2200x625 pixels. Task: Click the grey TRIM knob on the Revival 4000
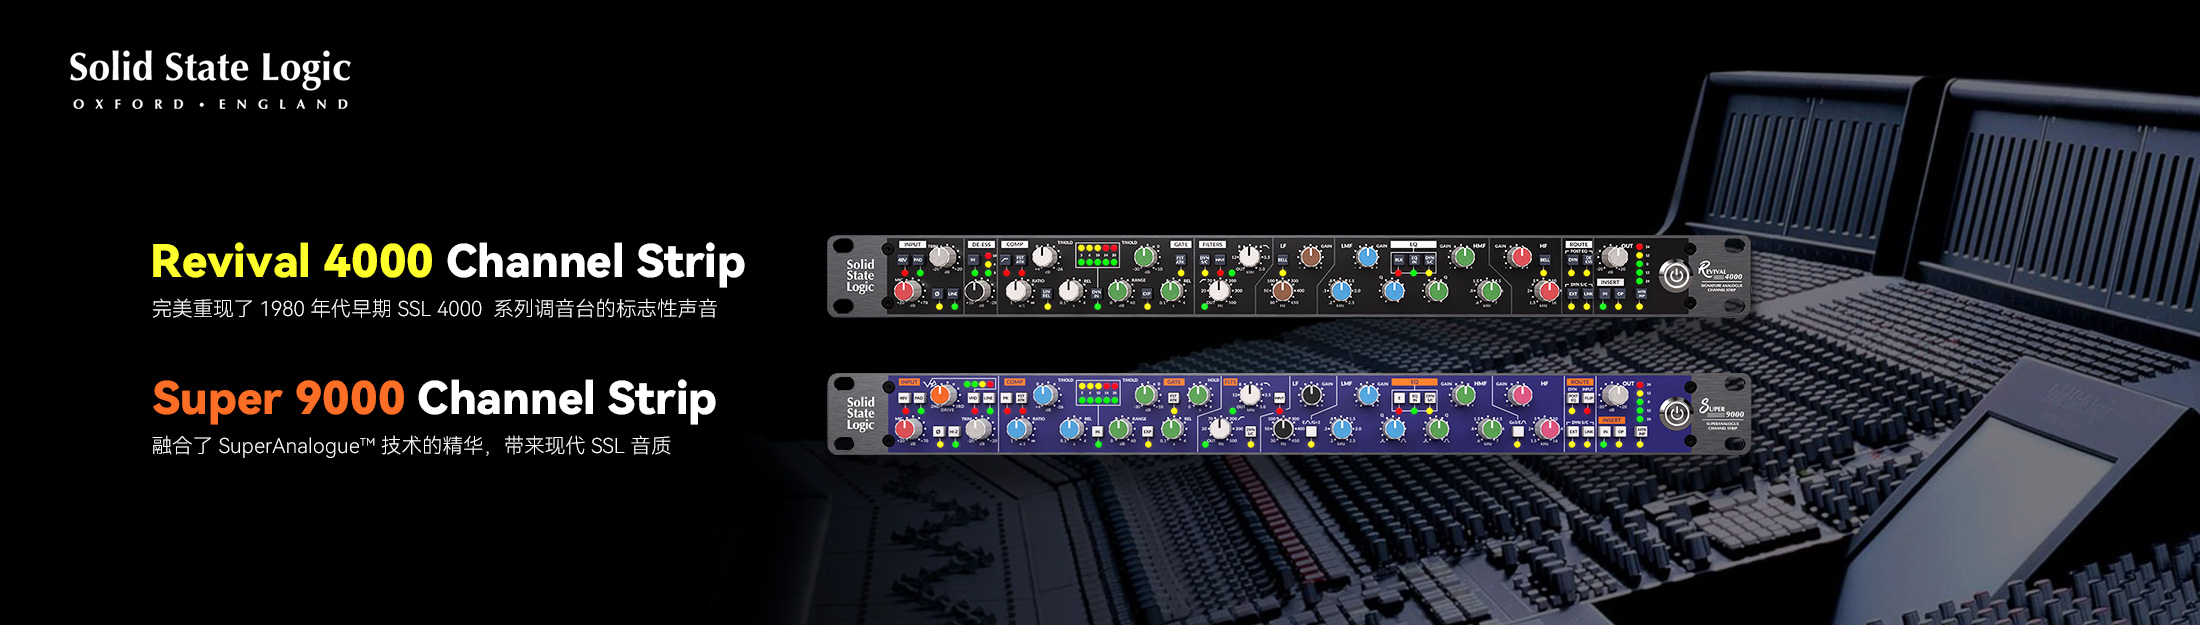coord(941,256)
